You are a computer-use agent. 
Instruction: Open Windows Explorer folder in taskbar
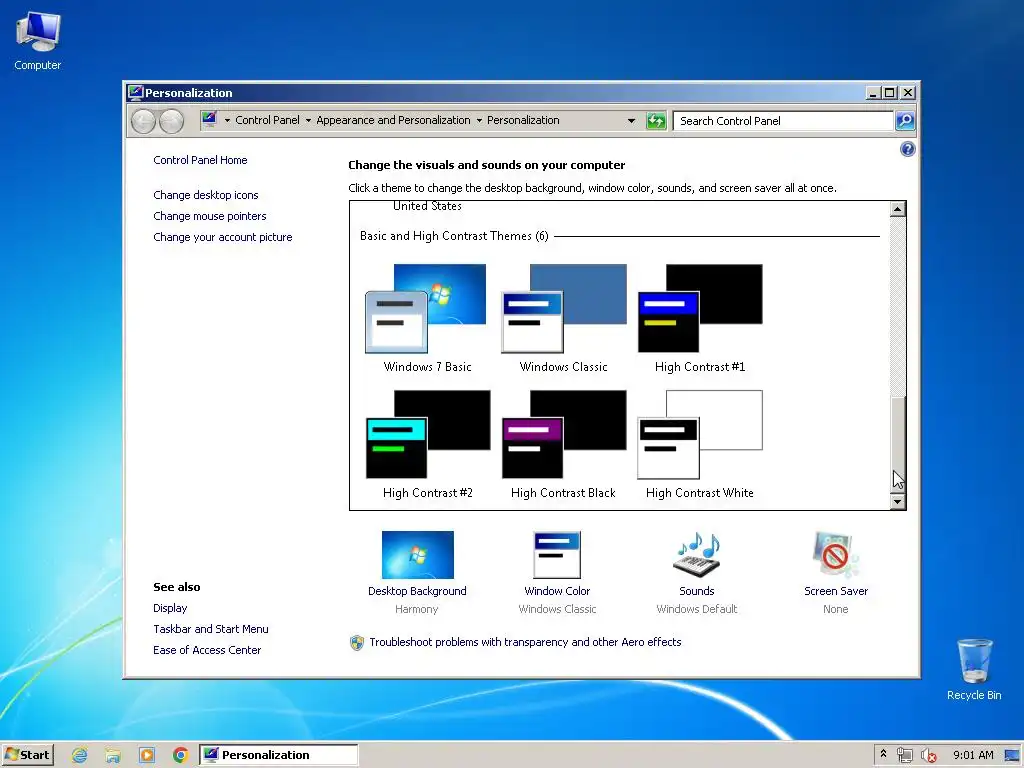tap(113, 755)
